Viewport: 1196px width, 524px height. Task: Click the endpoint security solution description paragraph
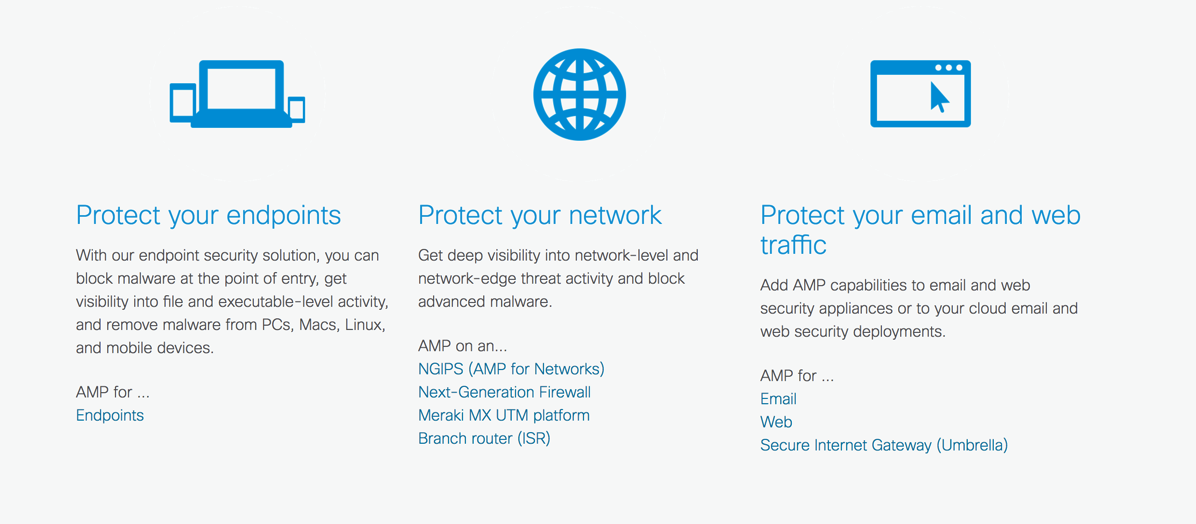pos(232,302)
